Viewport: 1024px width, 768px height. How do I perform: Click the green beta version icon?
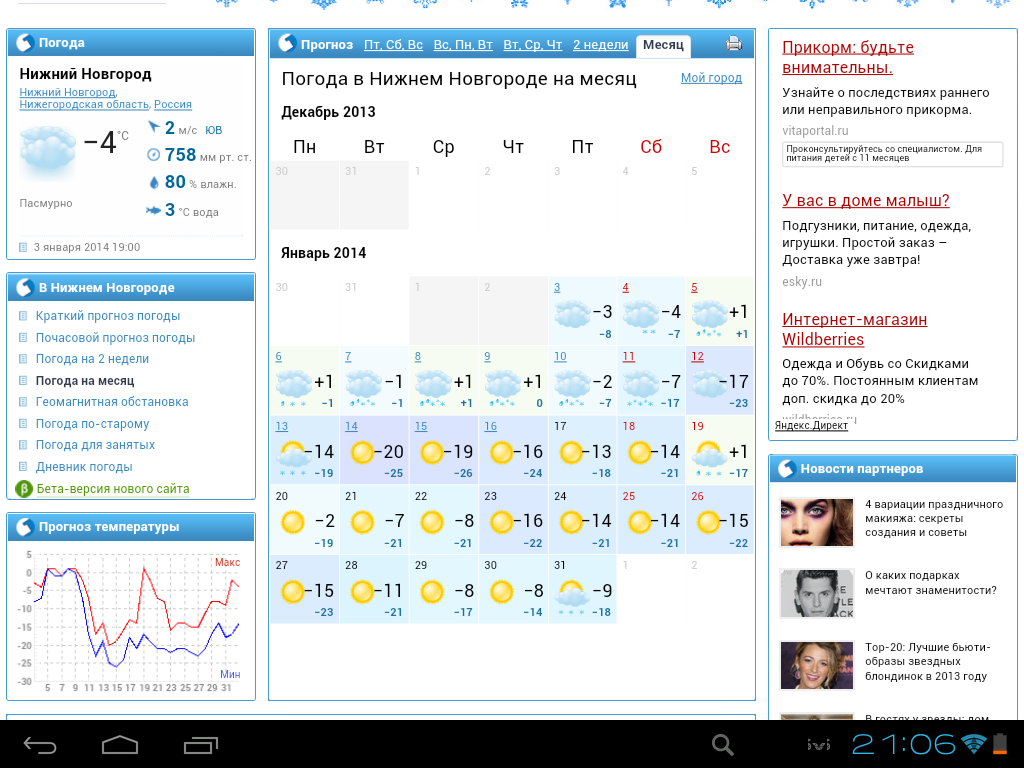(x=24, y=489)
